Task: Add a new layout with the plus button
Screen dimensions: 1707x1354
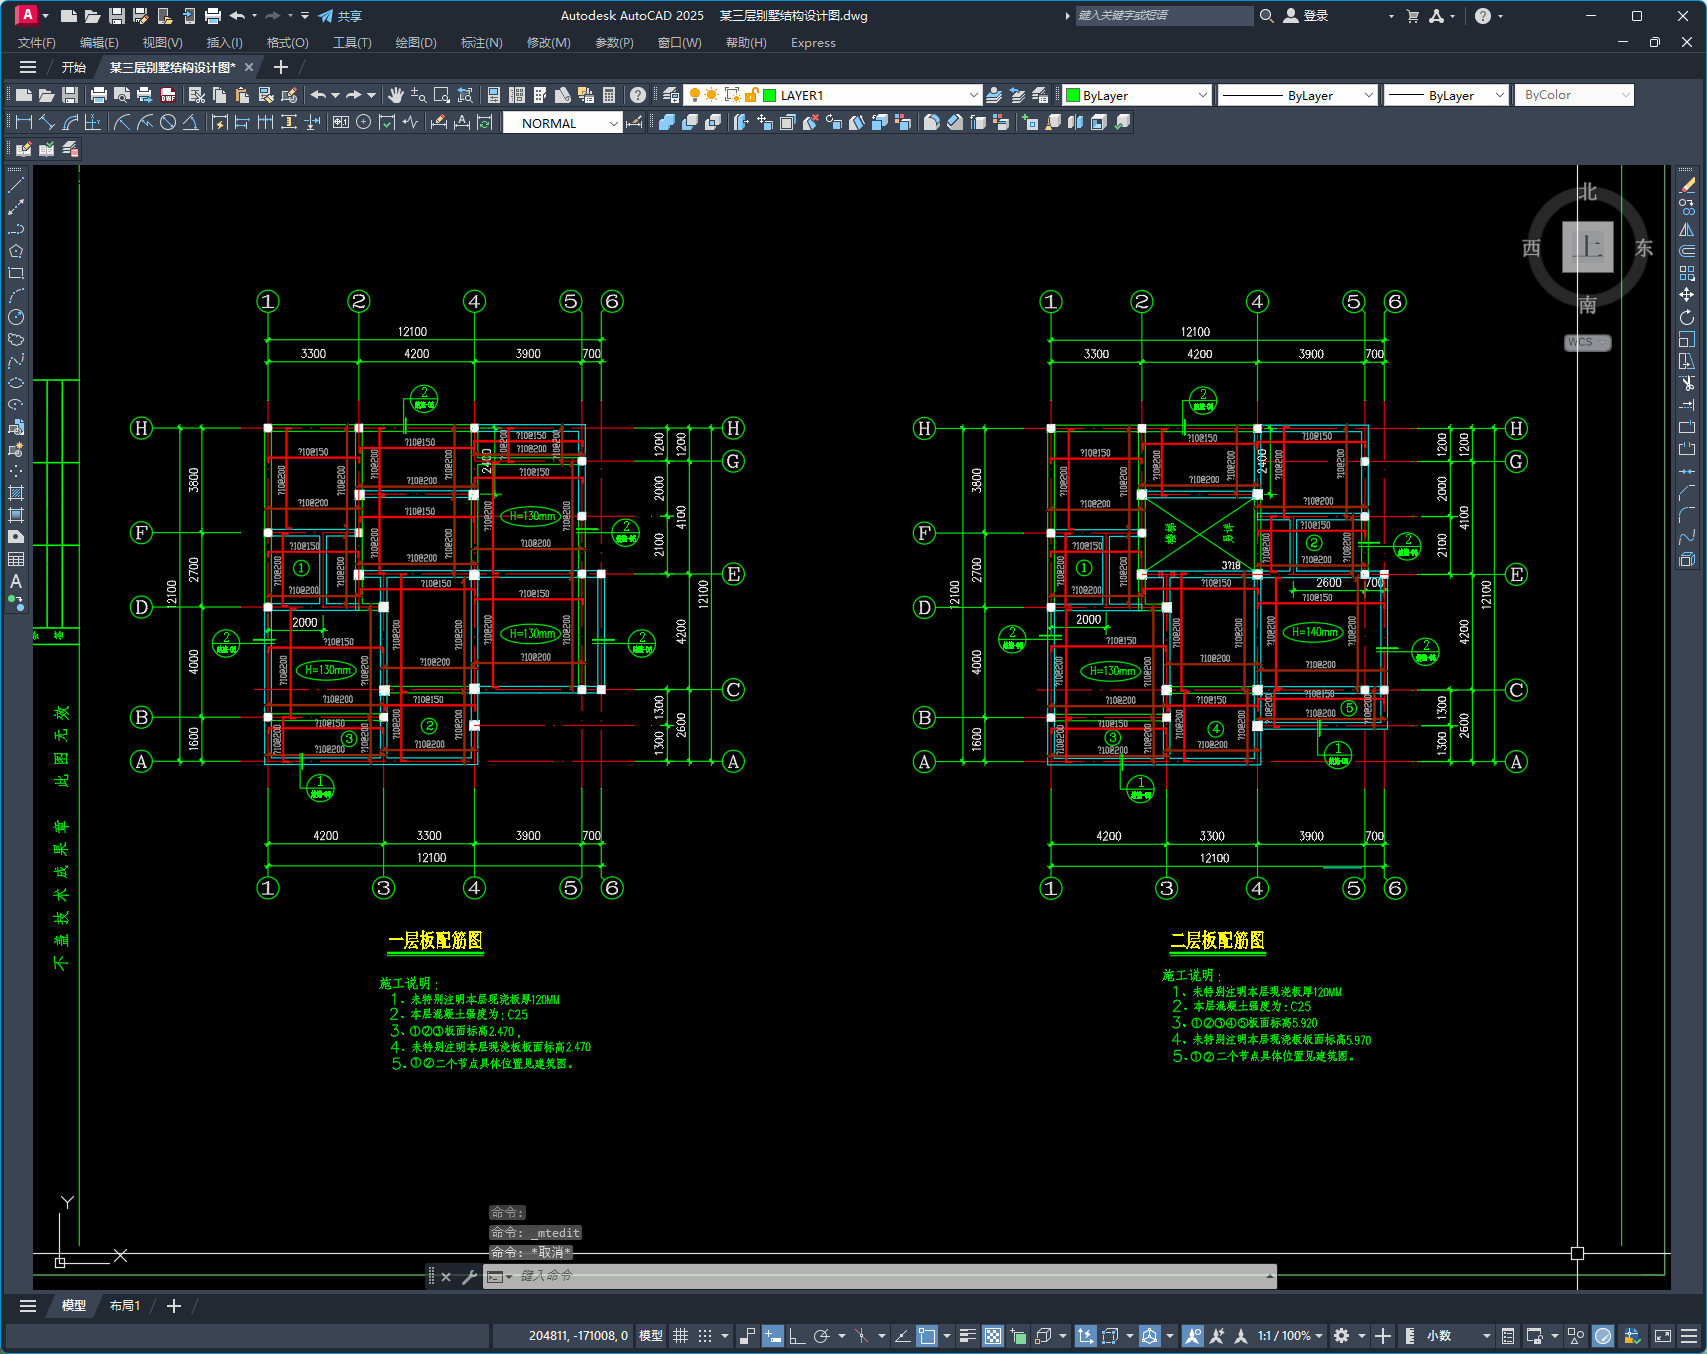Action: [x=174, y=1306]
